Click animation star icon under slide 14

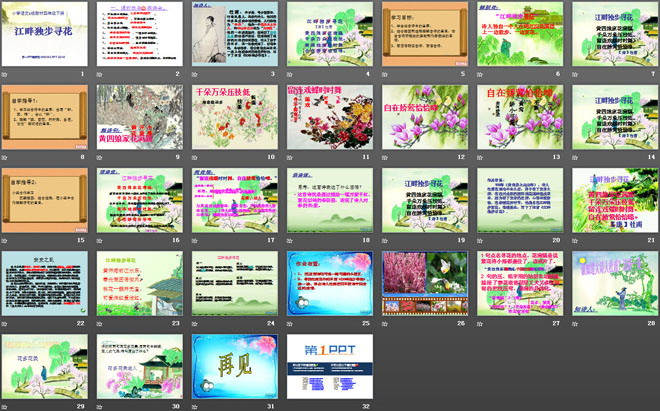pyautogui.click(x=575, y=157)
